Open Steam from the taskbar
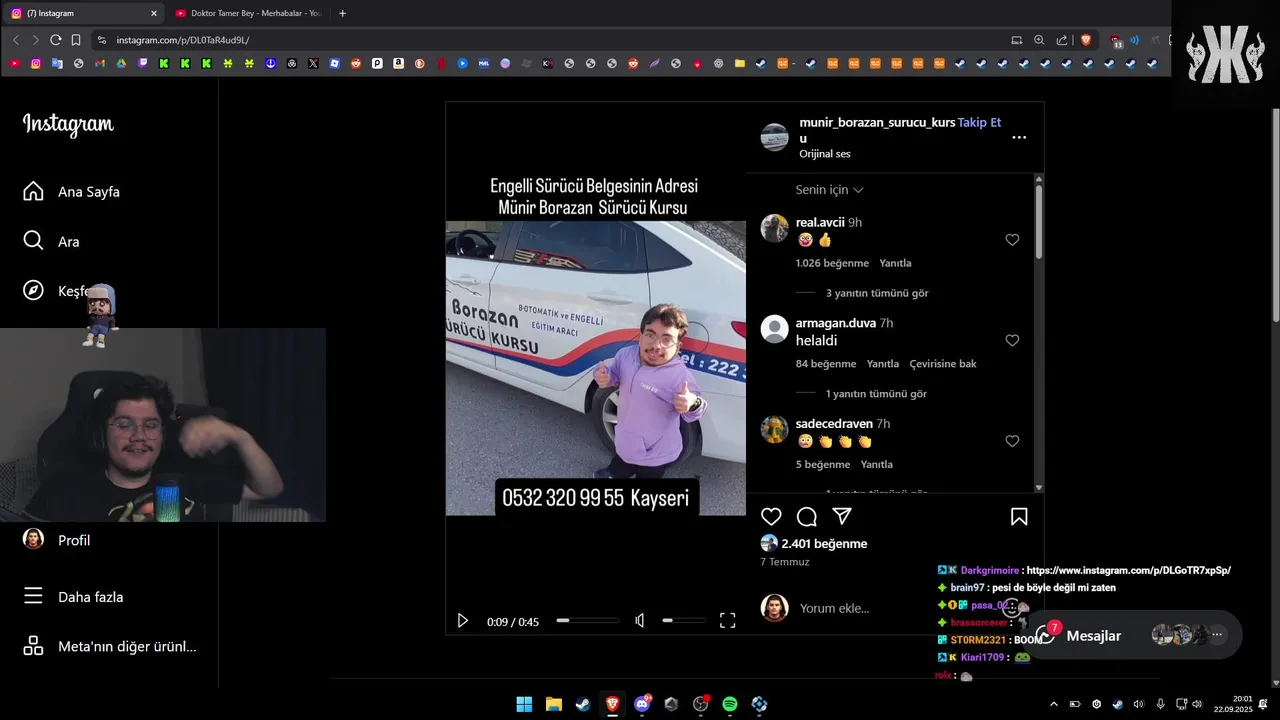1280x720 pixels. tap(582, 704)
